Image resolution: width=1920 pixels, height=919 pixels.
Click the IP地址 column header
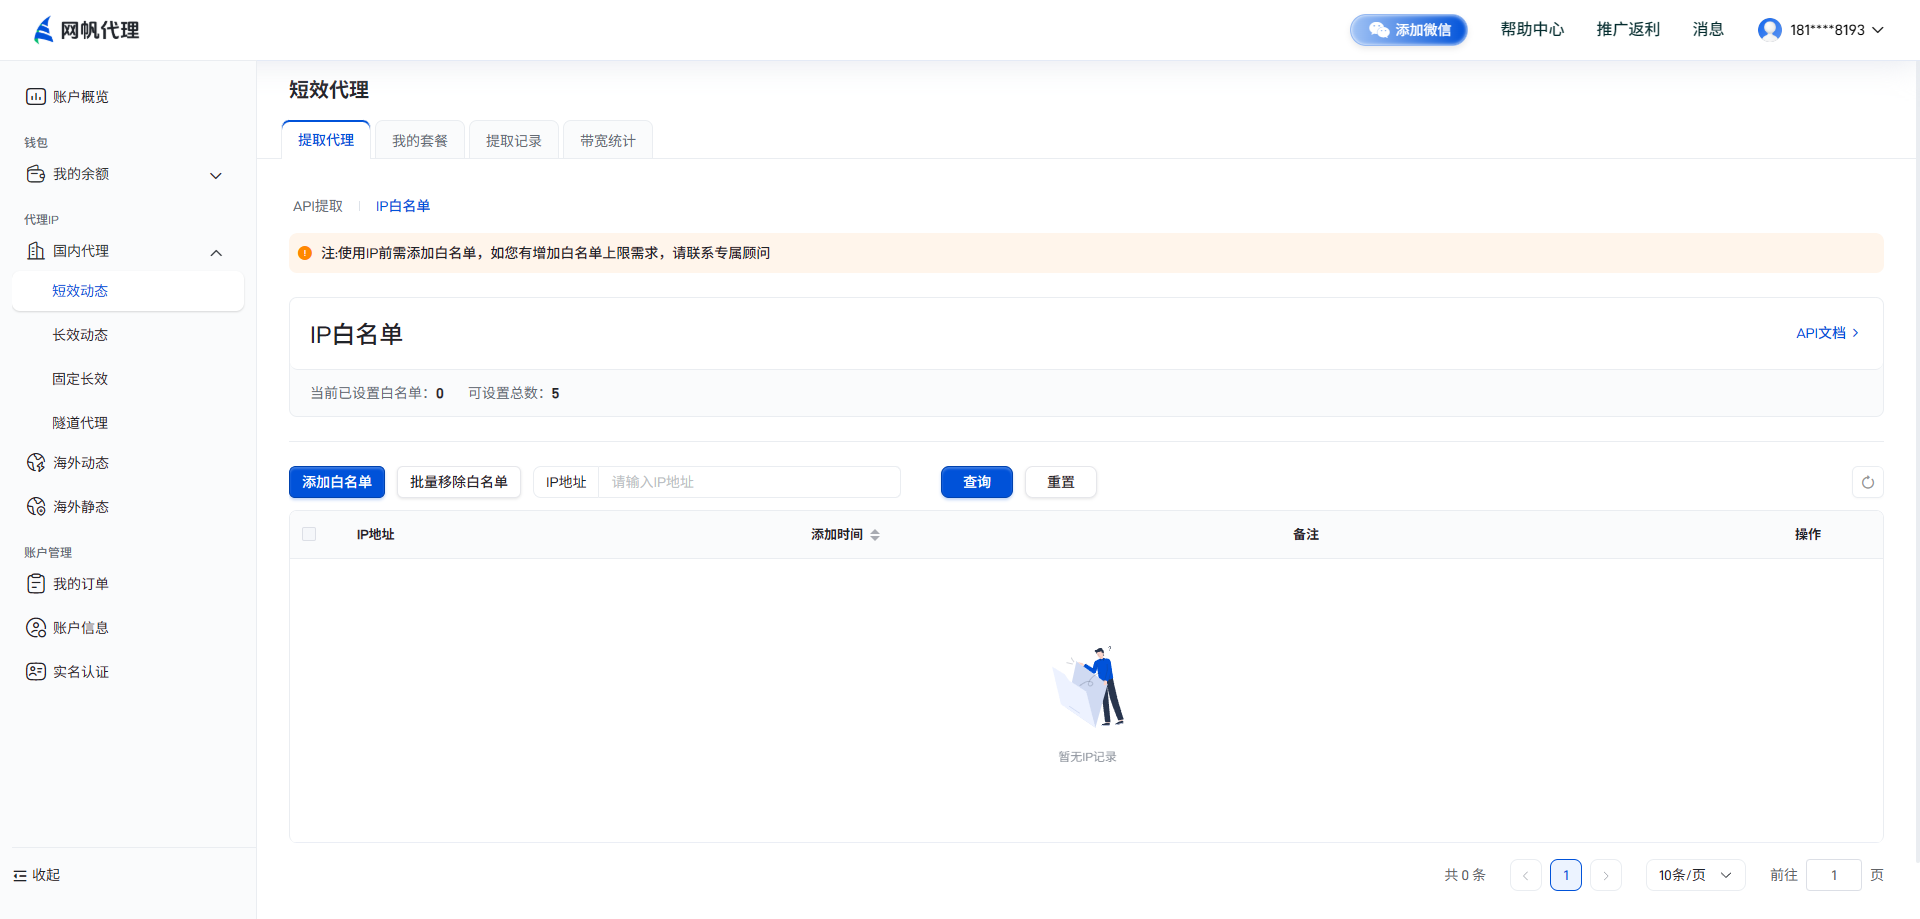pos(376,535)
